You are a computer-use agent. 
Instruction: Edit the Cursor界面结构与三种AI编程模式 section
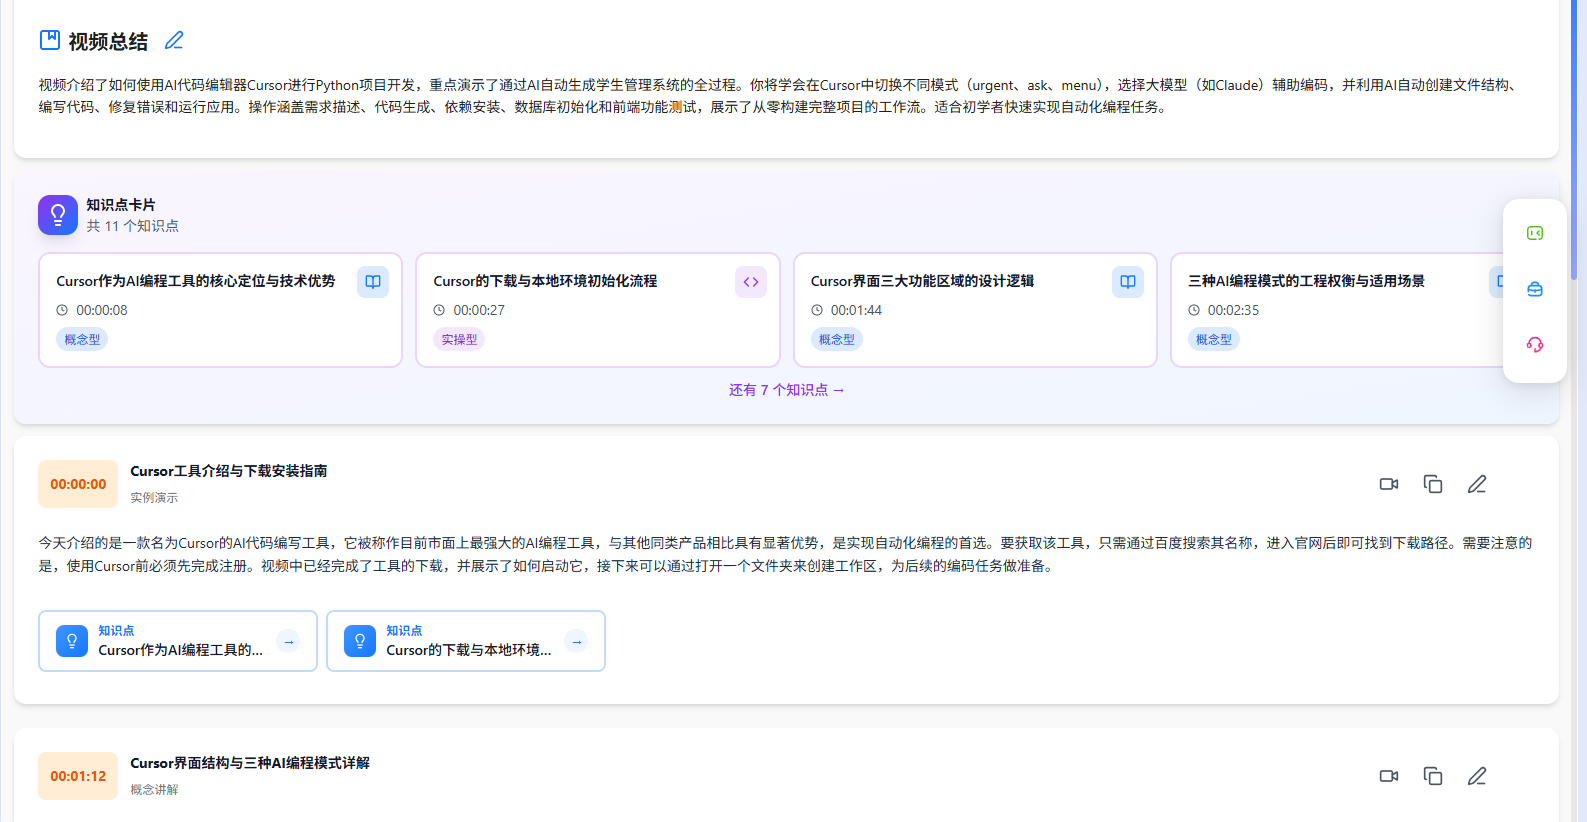pos(1477,776)
